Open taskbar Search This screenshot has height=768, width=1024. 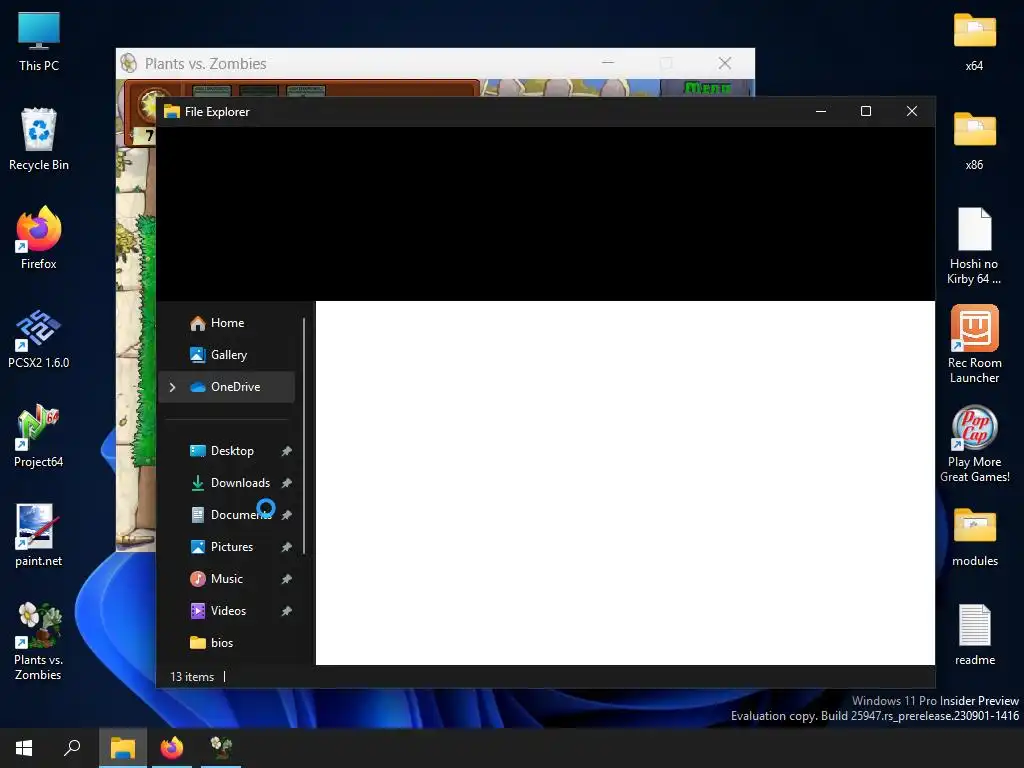pos(72,748)
